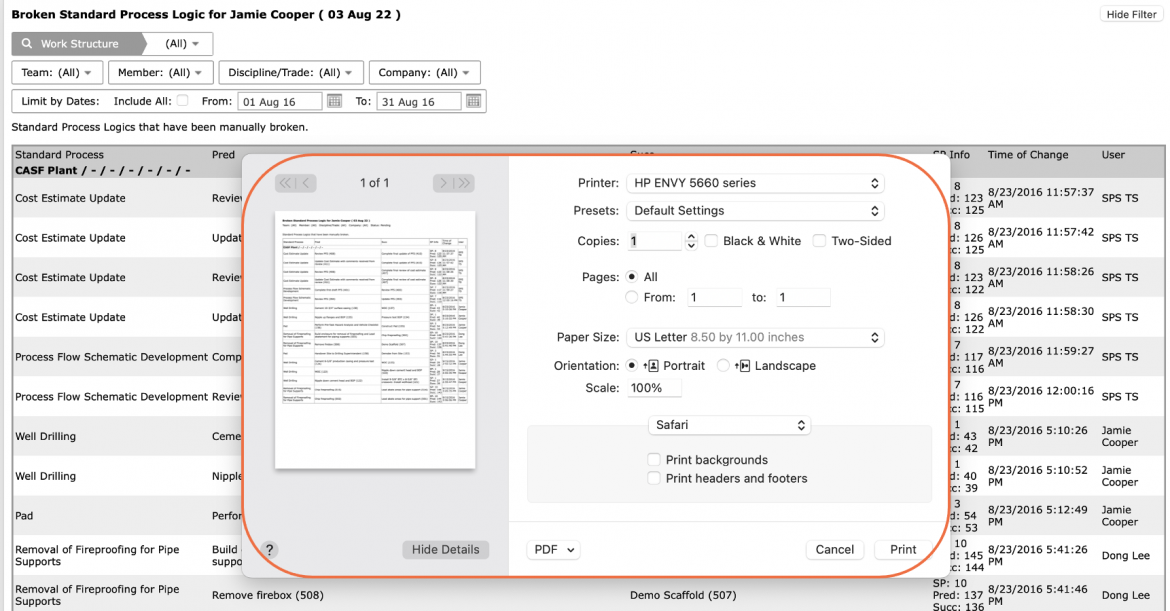The width and height of the screenshot is (1170, 611).
Task: Click Time of Change column header
Action: point(1027,154)
